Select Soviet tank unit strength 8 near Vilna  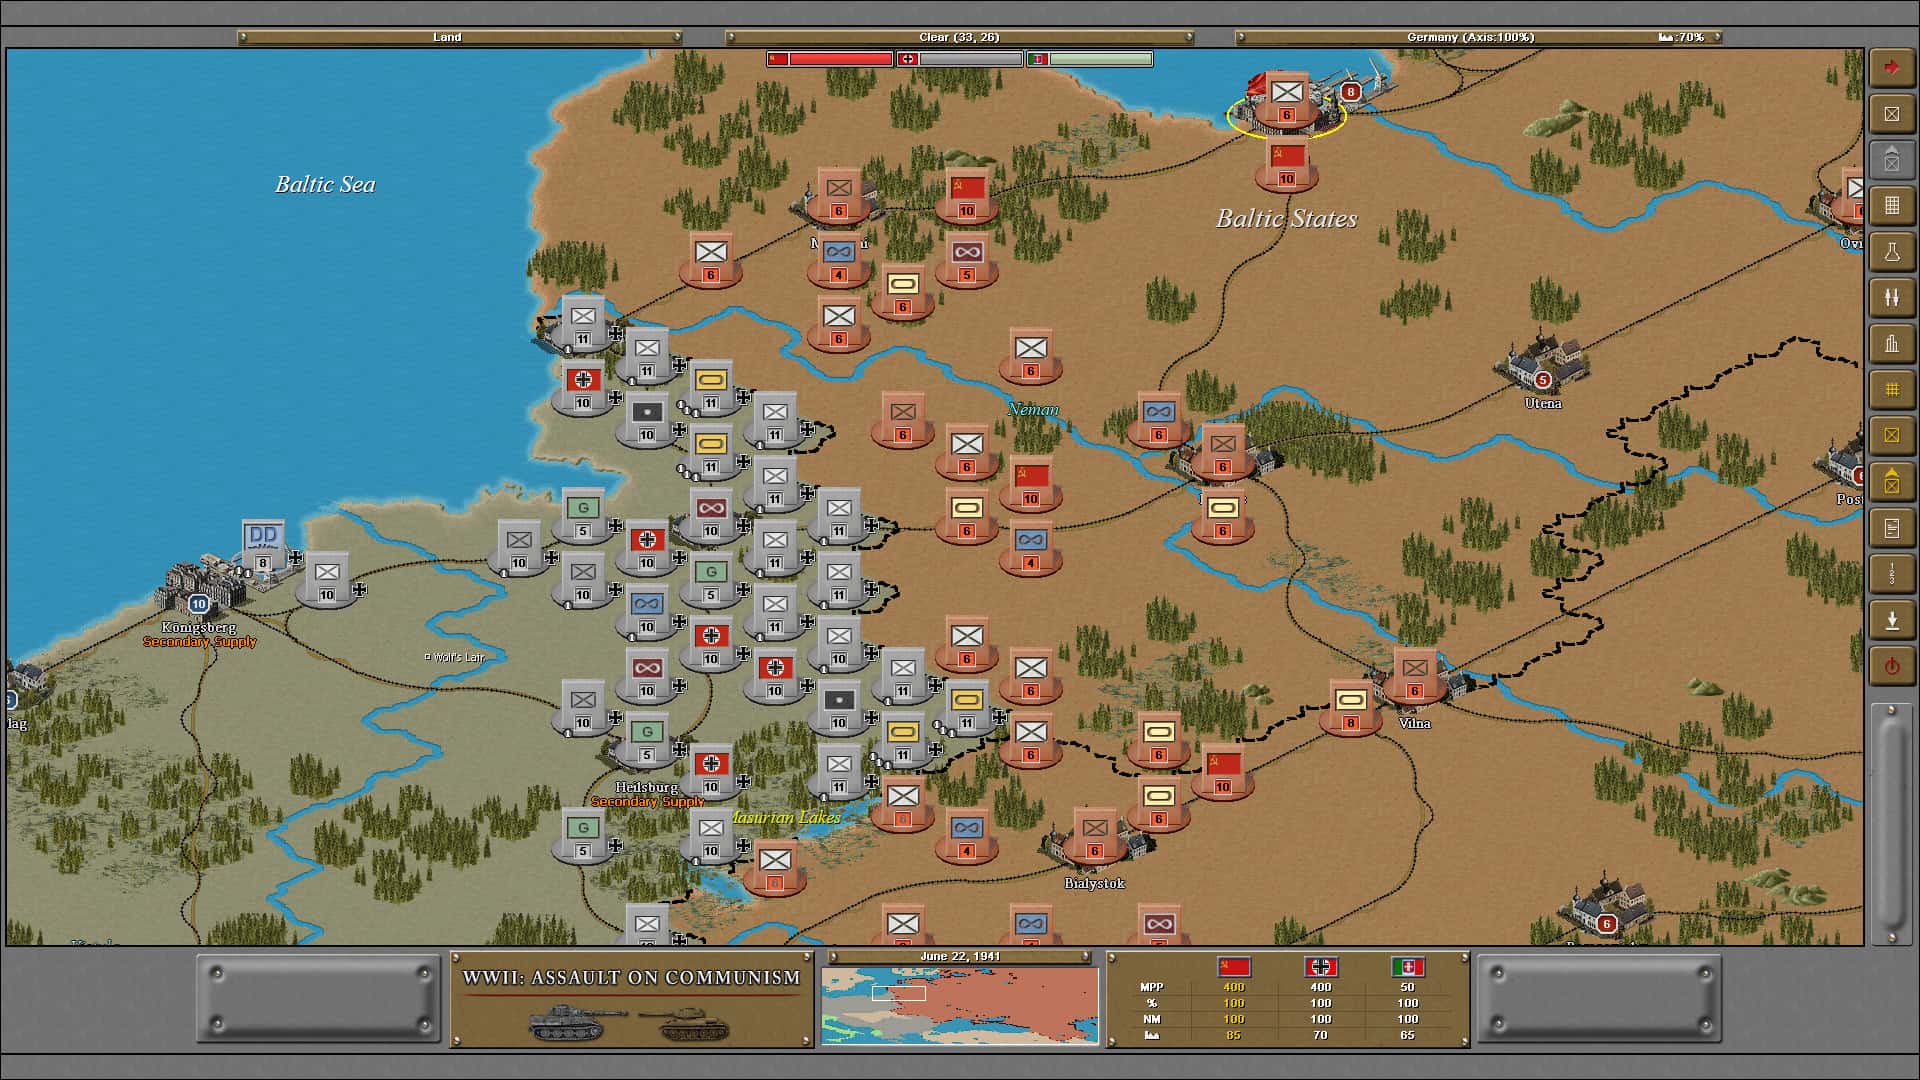click(x=1351, y=707)
